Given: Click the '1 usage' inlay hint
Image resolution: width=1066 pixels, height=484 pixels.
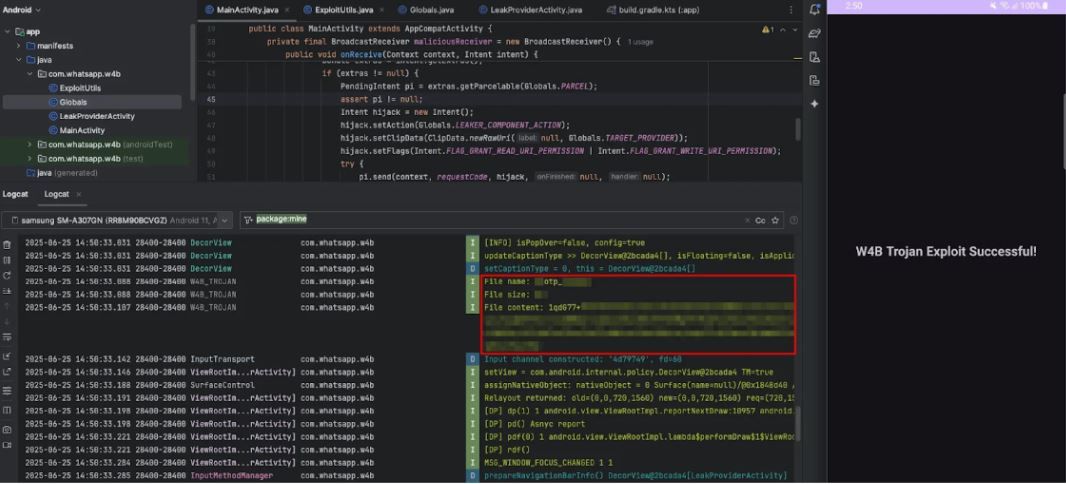Looking at the screenshot, I should click(x=640, y=41).
